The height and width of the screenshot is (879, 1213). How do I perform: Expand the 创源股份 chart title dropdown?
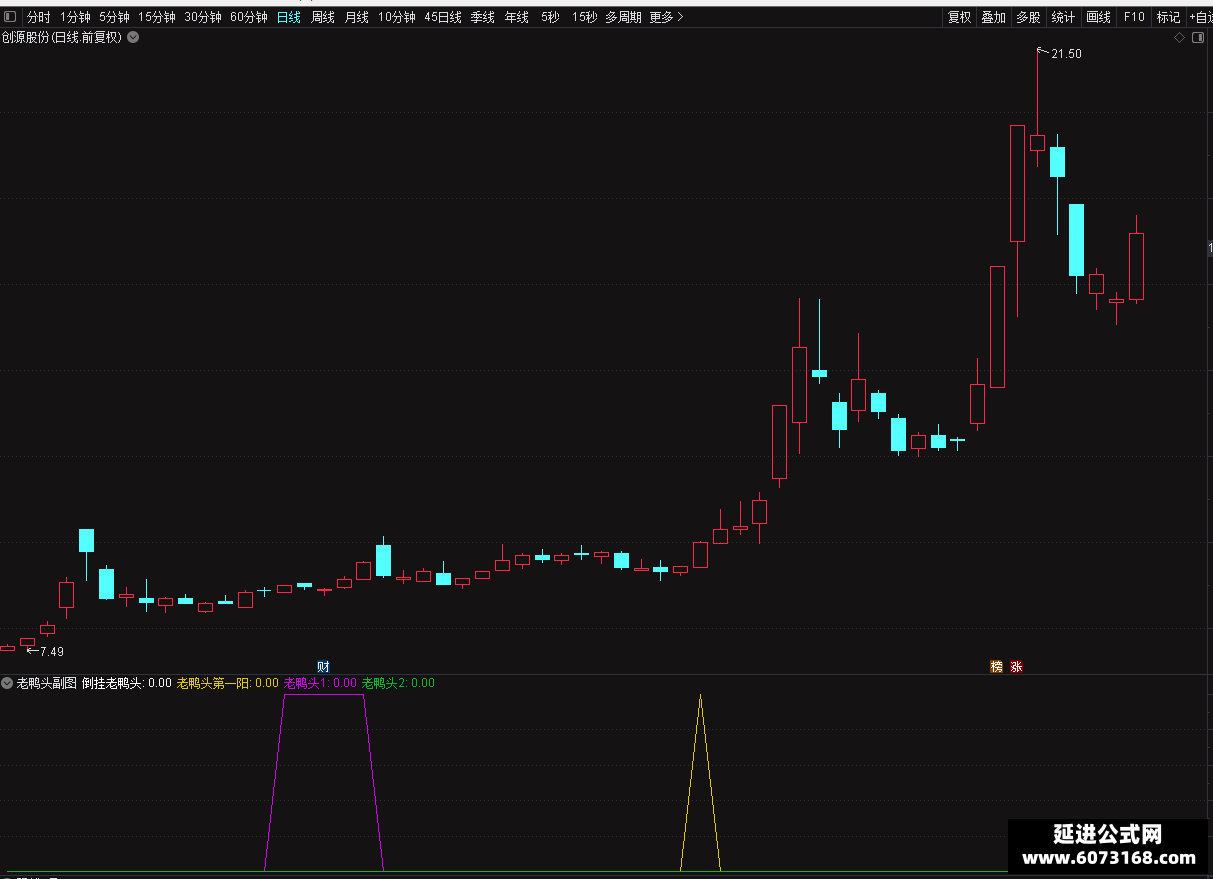133,38
